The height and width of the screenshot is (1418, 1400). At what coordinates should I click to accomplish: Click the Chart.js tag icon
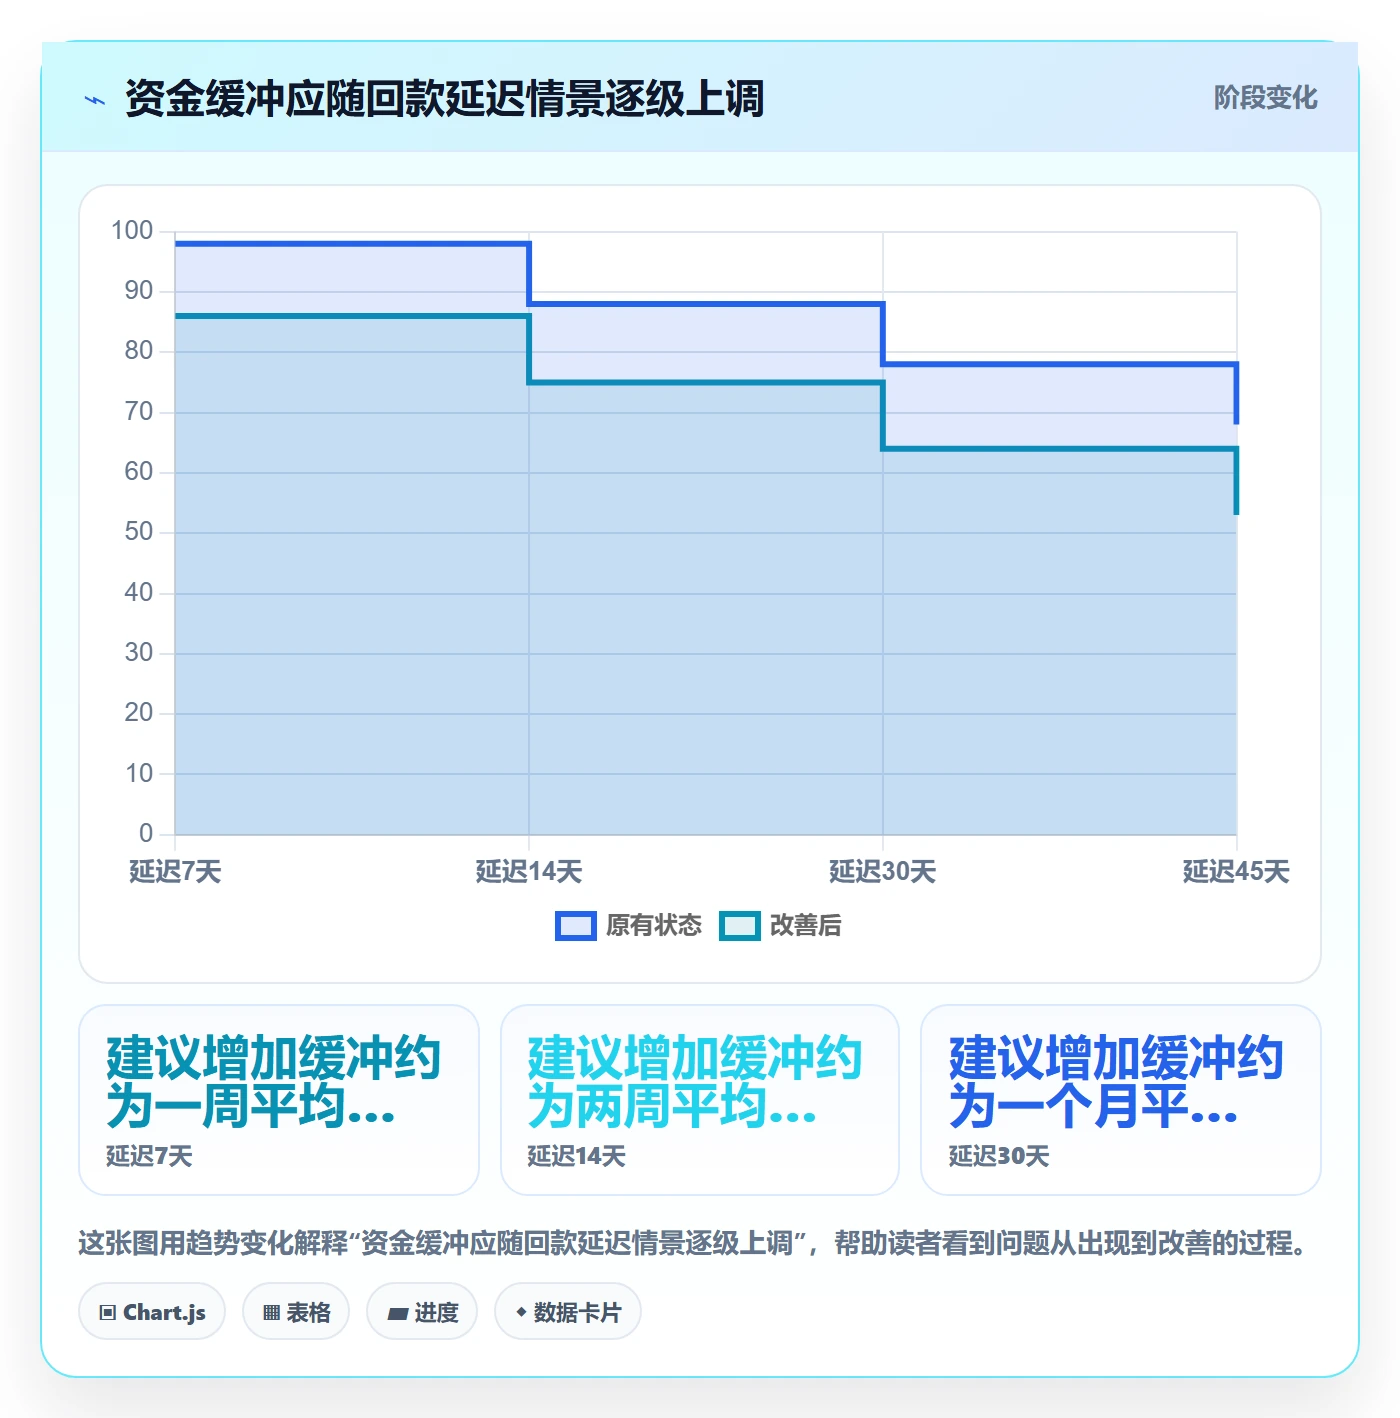(108, 1313)
